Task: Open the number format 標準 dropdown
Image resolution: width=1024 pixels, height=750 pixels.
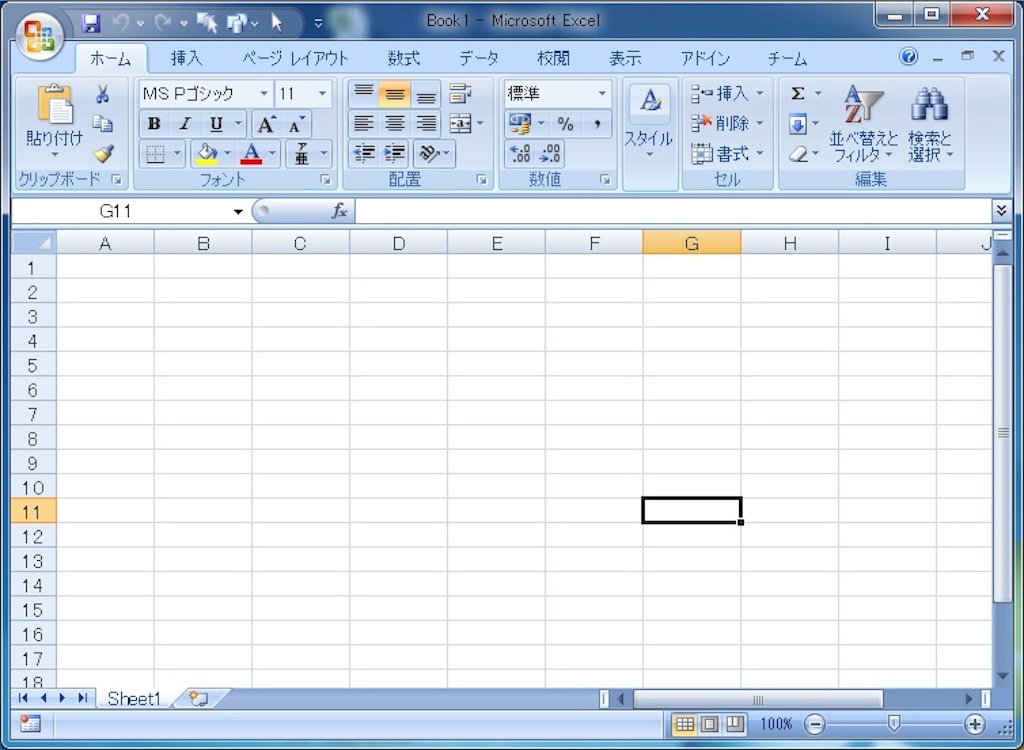Action: [x=602, y=94]
